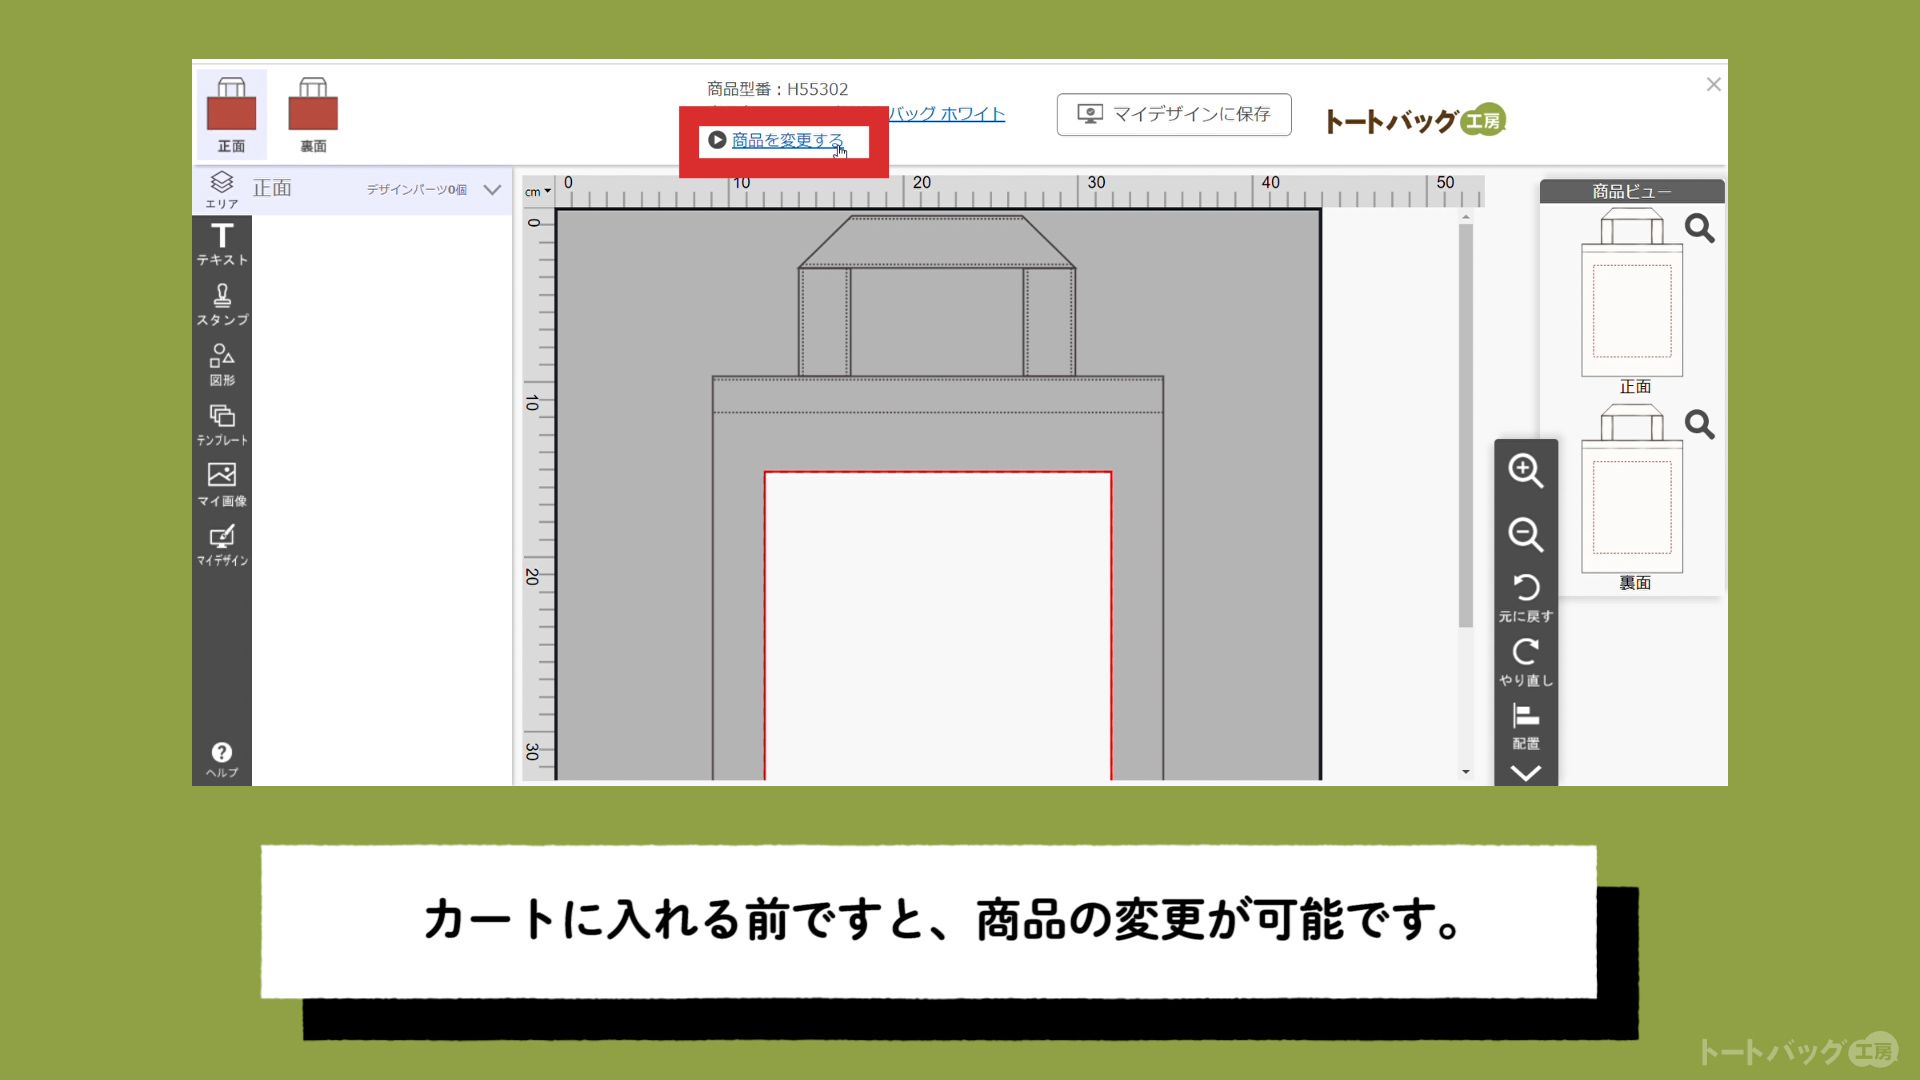
Task: Open the テンプレート templates tool
Action: coord(222,425)
